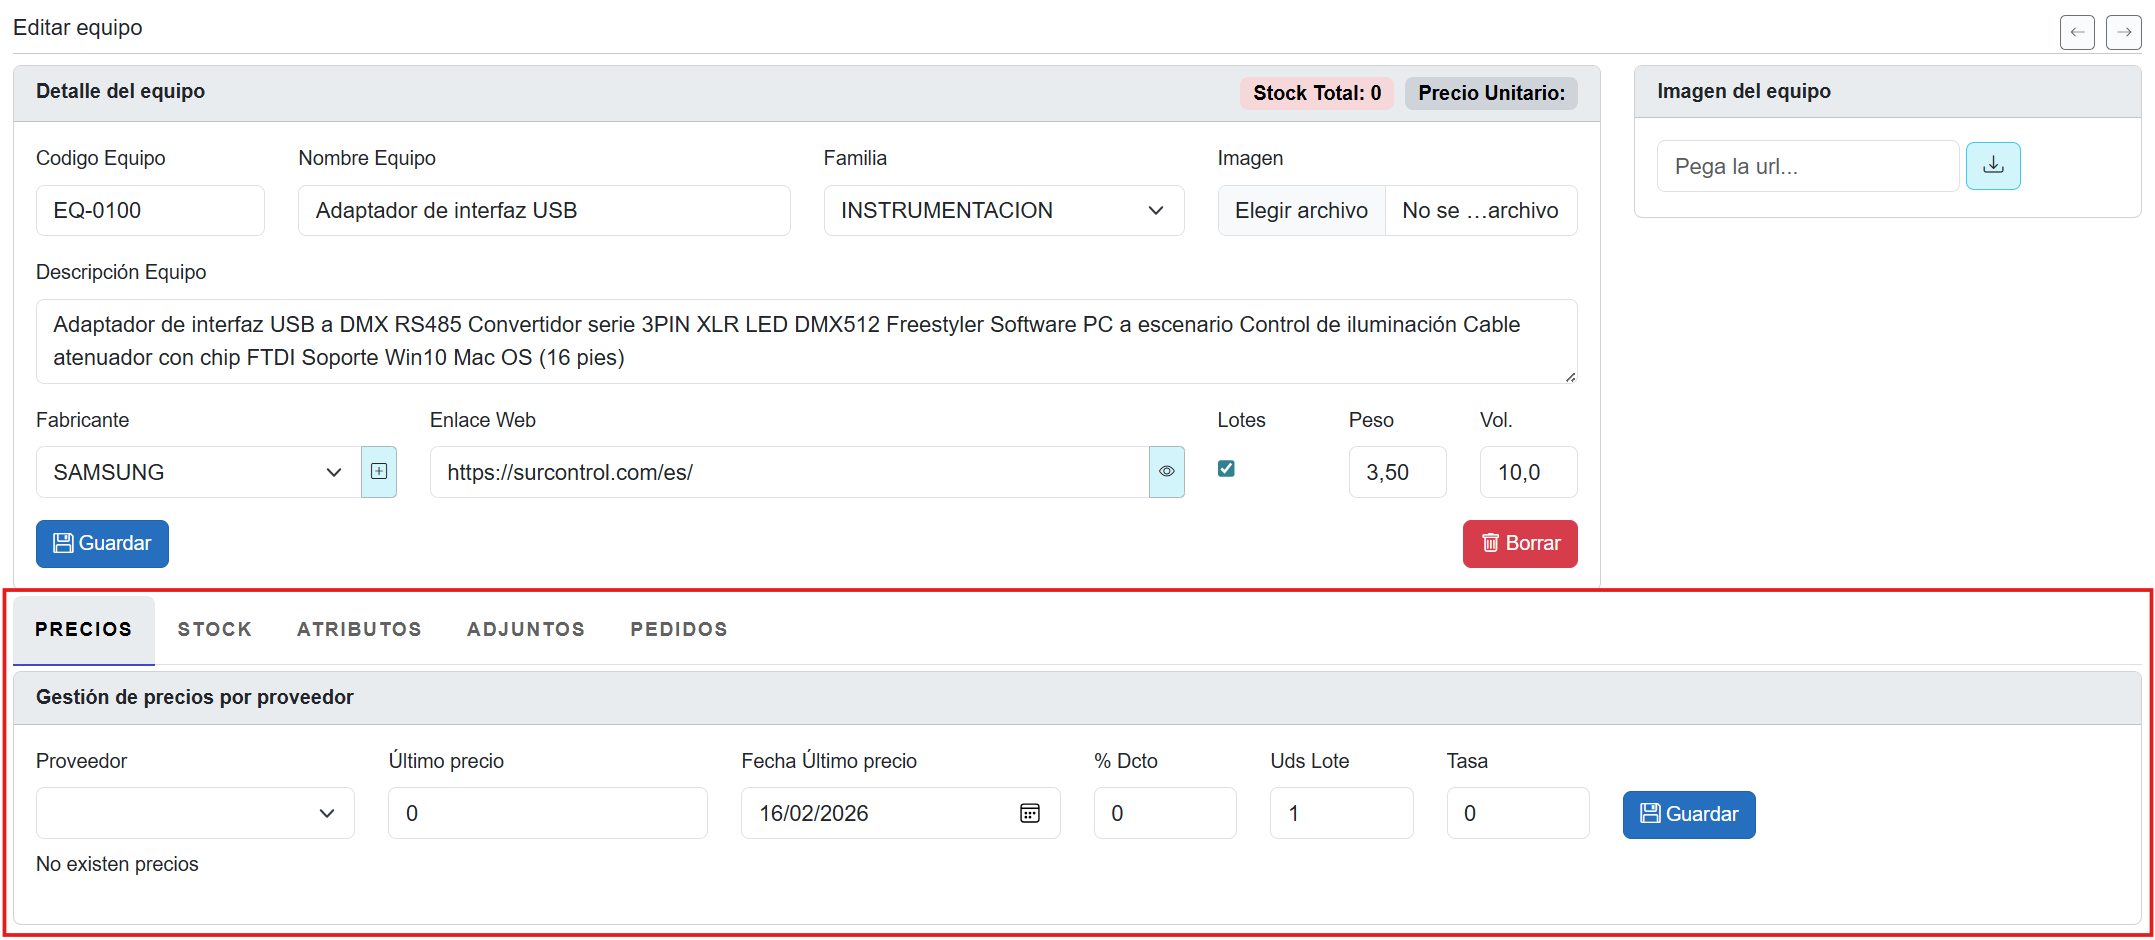2155x940 pixels.
Task: Switch to the STOCK tab
Action: 215,630
